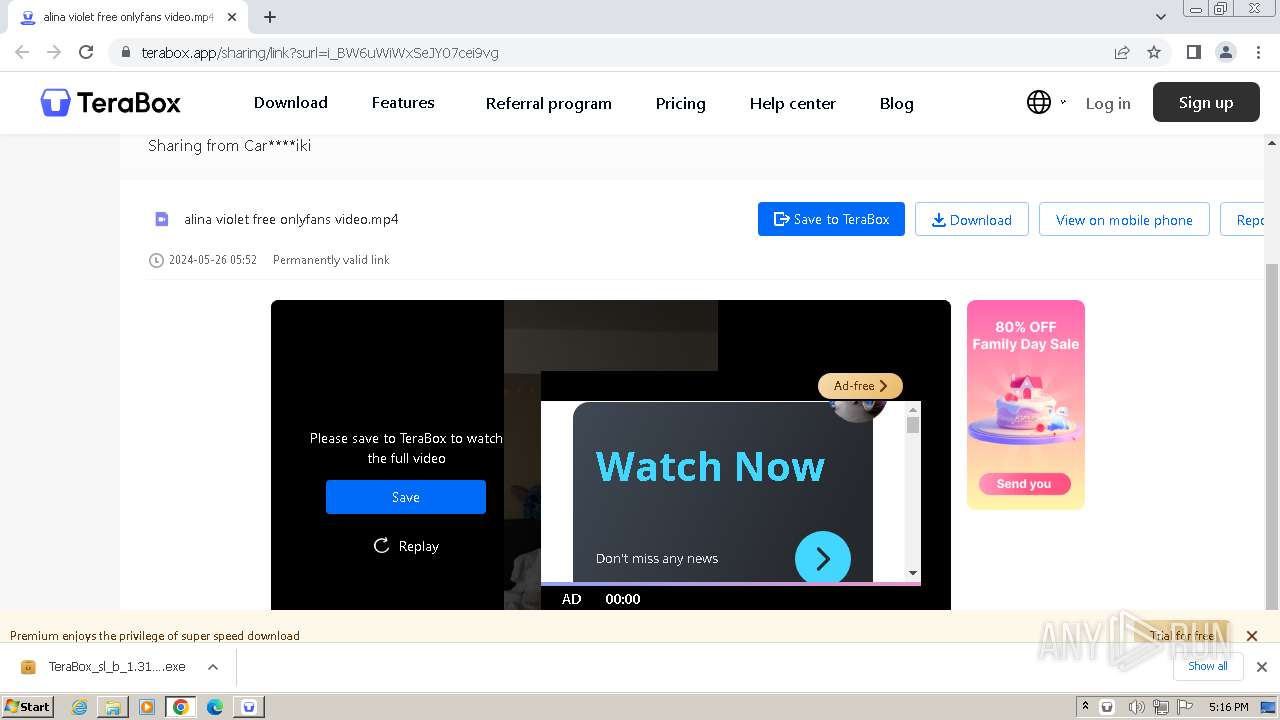Screen dimensions: 1280x720
Task: Click volume icon in system tray
Action: [x=1136, y=707]
